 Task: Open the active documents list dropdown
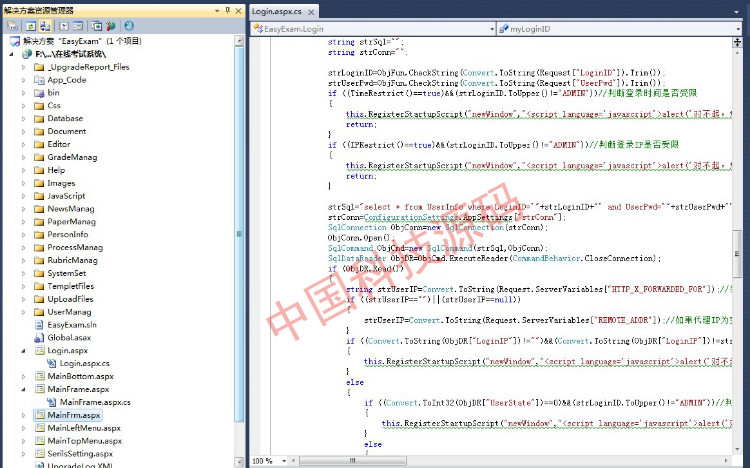(737, 11)
